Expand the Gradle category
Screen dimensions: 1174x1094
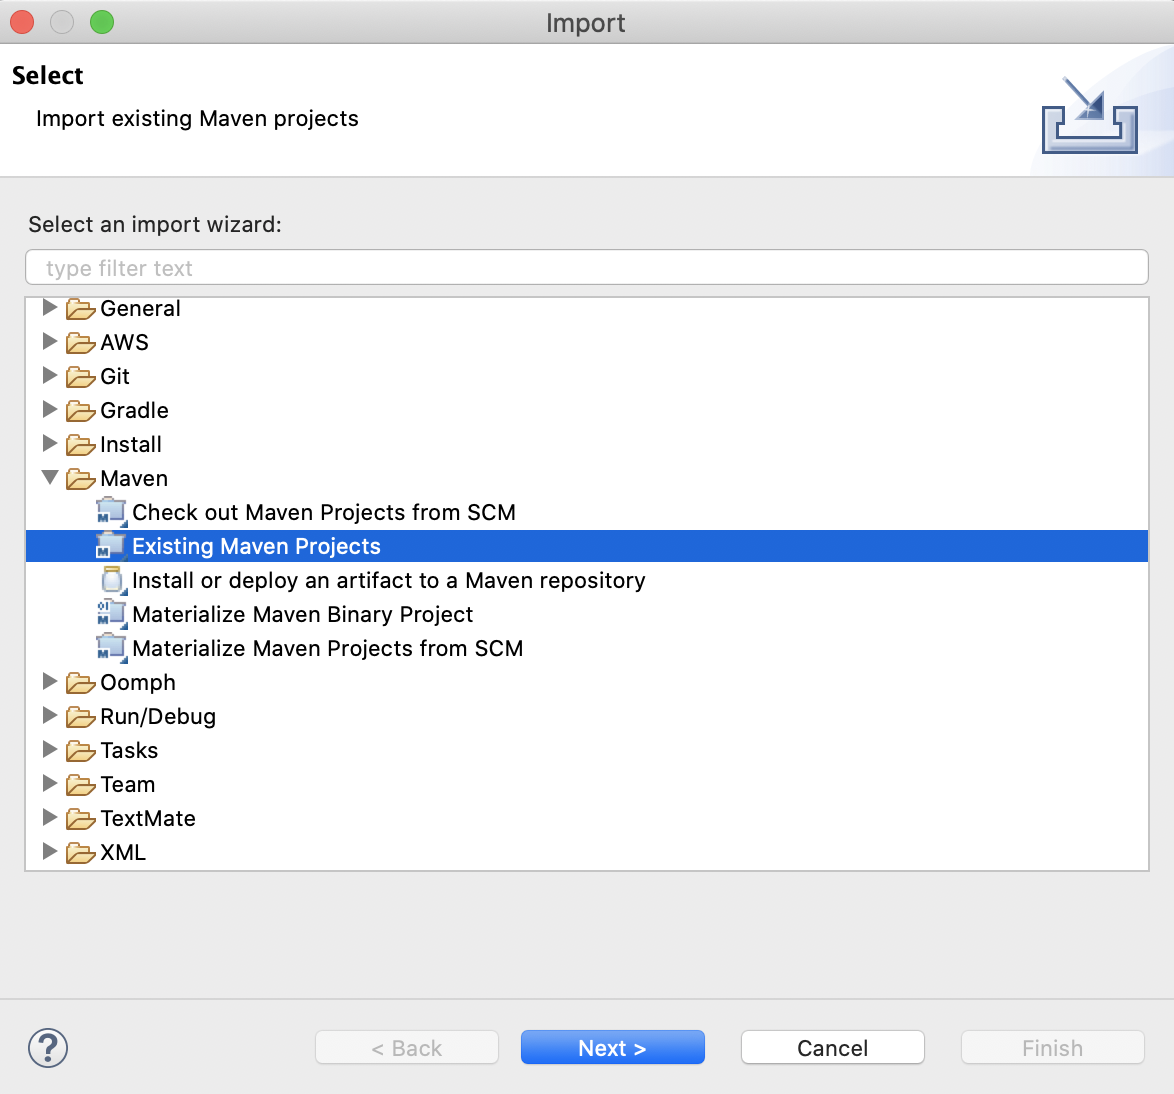click(x=49, y=409)
